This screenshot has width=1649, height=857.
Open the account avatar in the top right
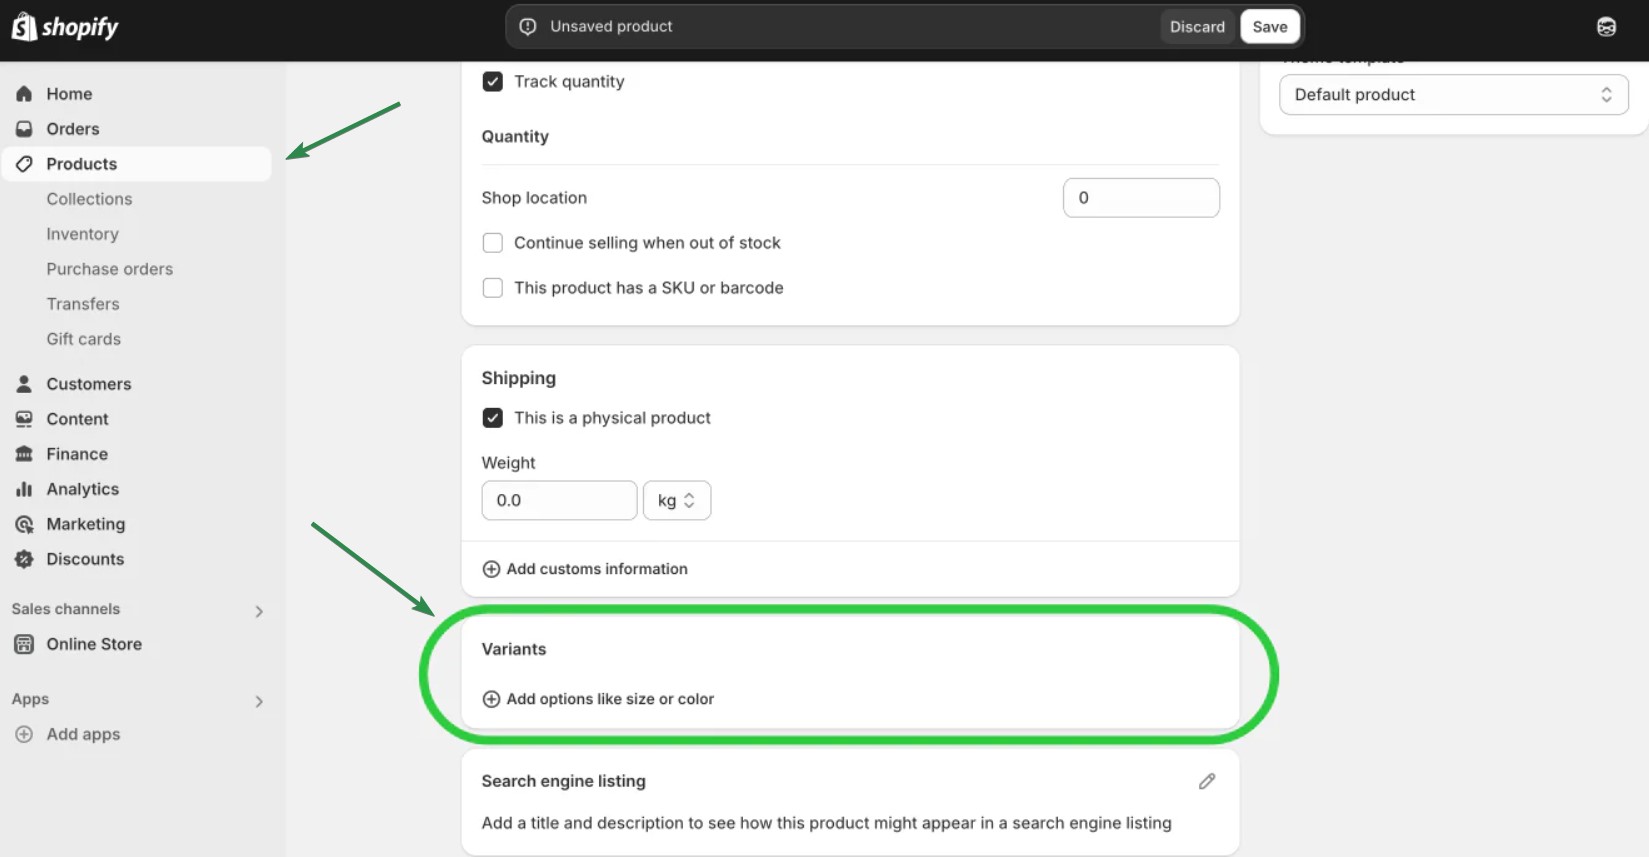(x=1606, y=26)
